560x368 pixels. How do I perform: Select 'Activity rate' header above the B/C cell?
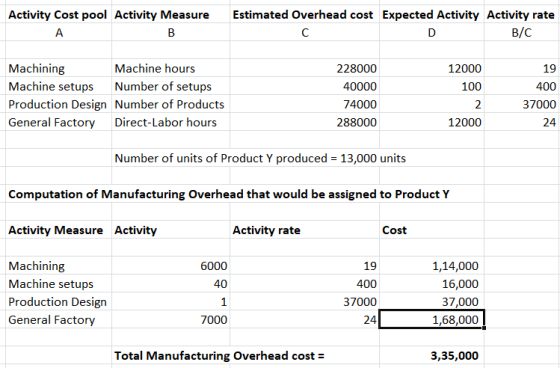(521, 15)
